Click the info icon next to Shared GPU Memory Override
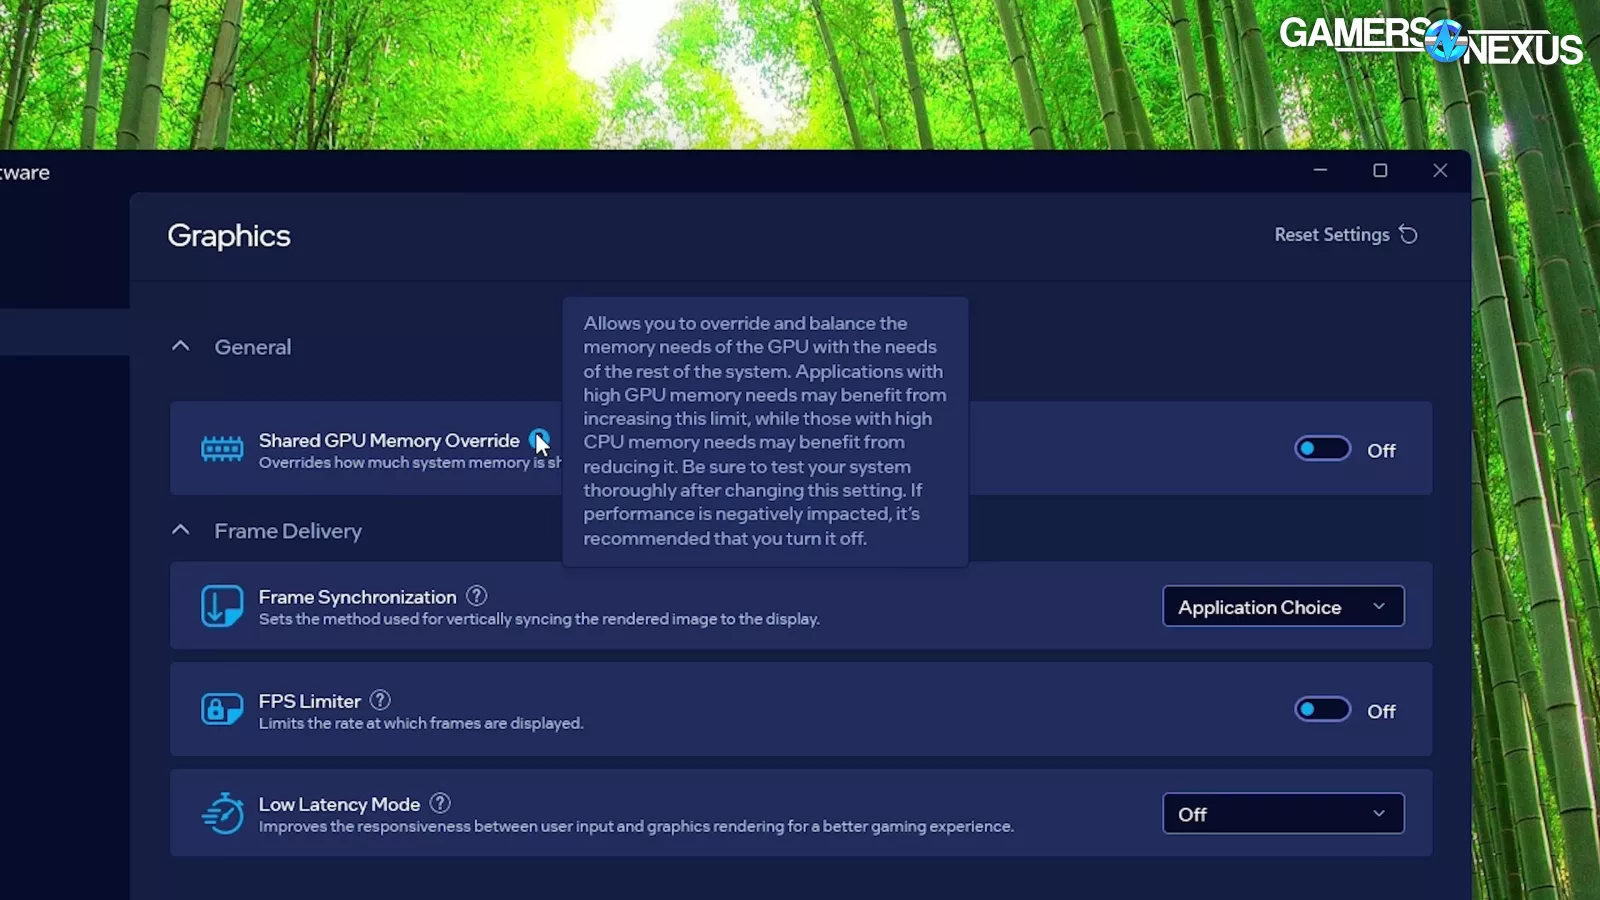1600x900 pixels. click(x=538, y=440)
